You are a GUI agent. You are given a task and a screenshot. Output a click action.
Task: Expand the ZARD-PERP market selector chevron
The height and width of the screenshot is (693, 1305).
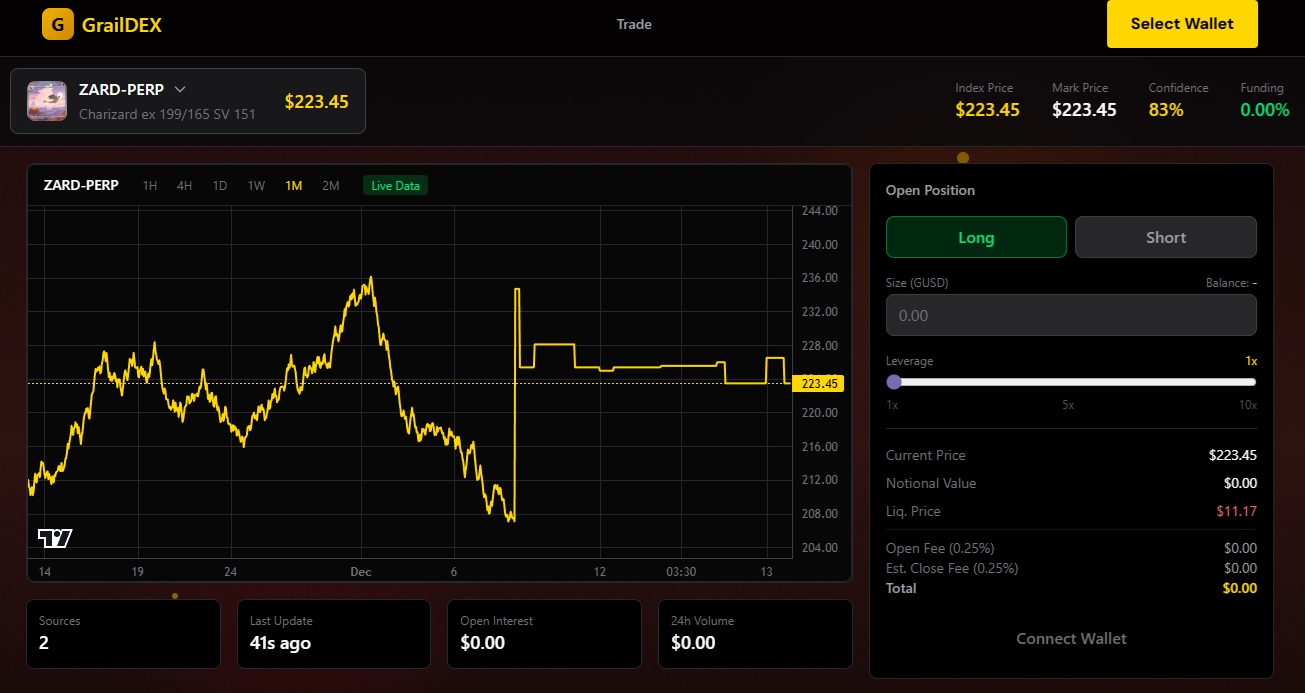[180, 89]
